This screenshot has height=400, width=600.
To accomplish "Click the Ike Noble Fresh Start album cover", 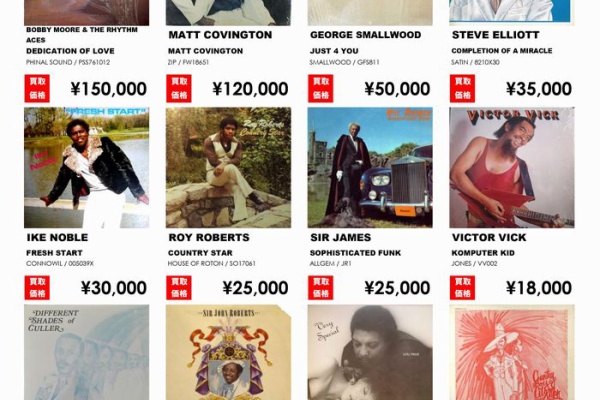I will [x=86, y=168].
